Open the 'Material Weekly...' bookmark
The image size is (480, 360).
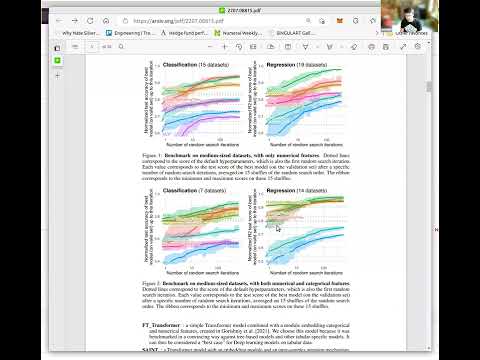(x=238, y=33)
